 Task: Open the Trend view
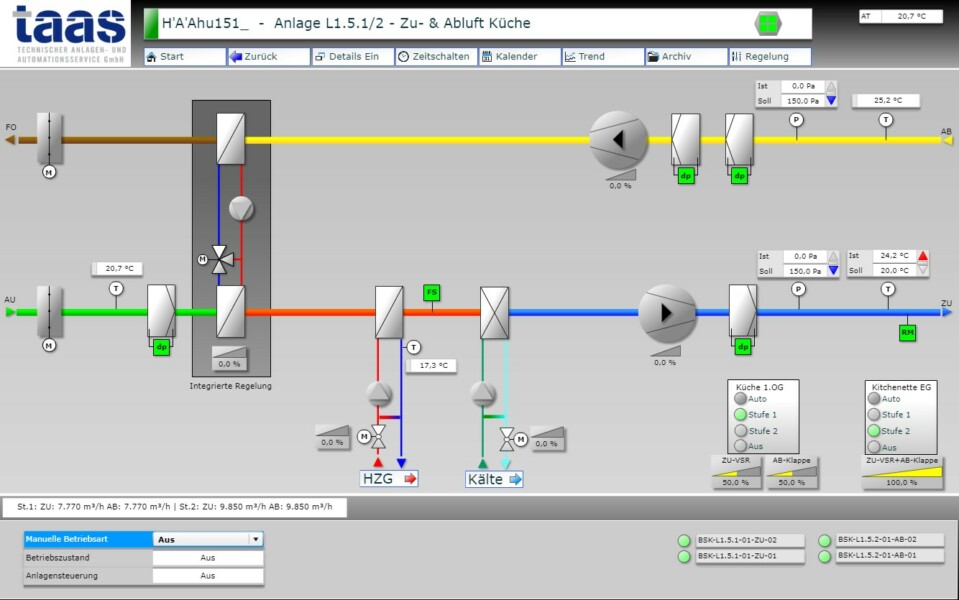click(x=603, y=56)
